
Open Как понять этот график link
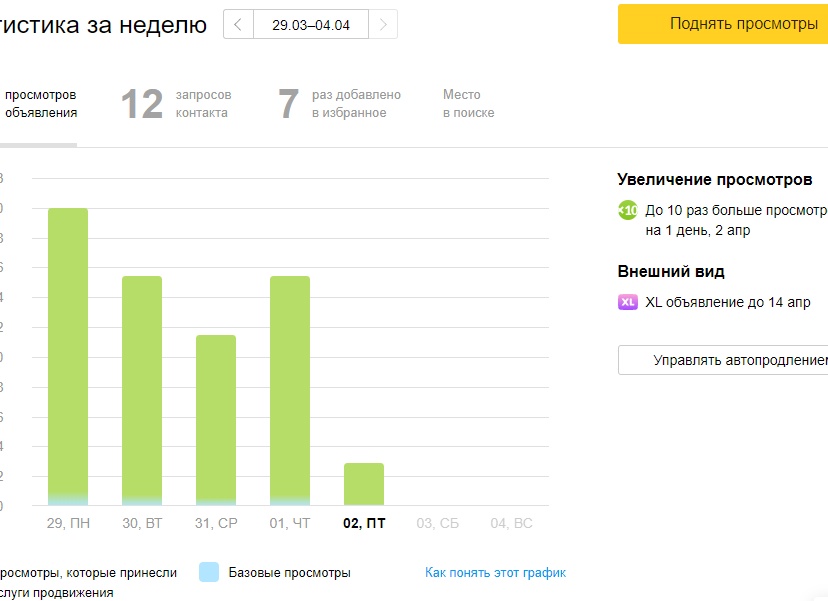tap(495, 572)
